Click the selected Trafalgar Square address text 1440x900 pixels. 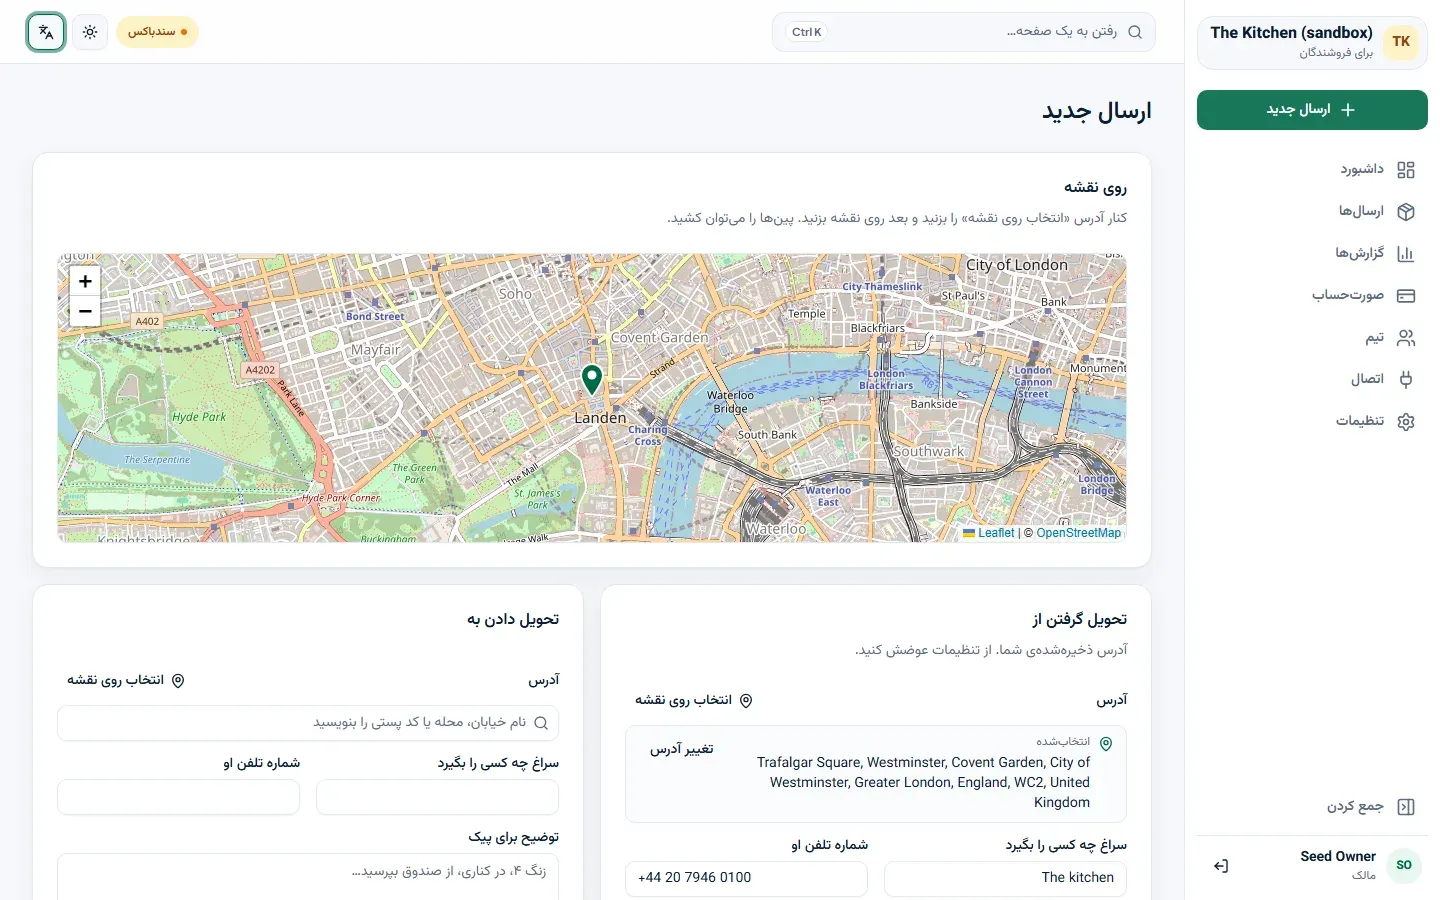(923, 782)
